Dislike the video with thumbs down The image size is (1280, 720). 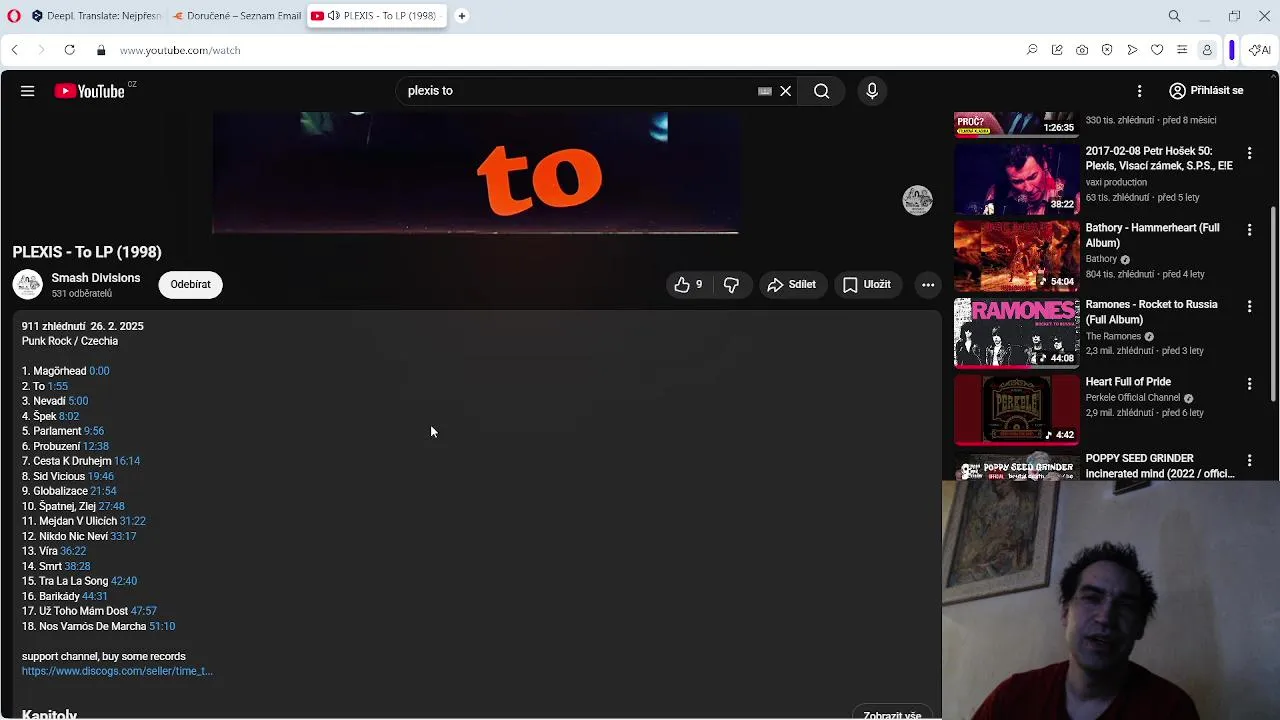[731, 285]
